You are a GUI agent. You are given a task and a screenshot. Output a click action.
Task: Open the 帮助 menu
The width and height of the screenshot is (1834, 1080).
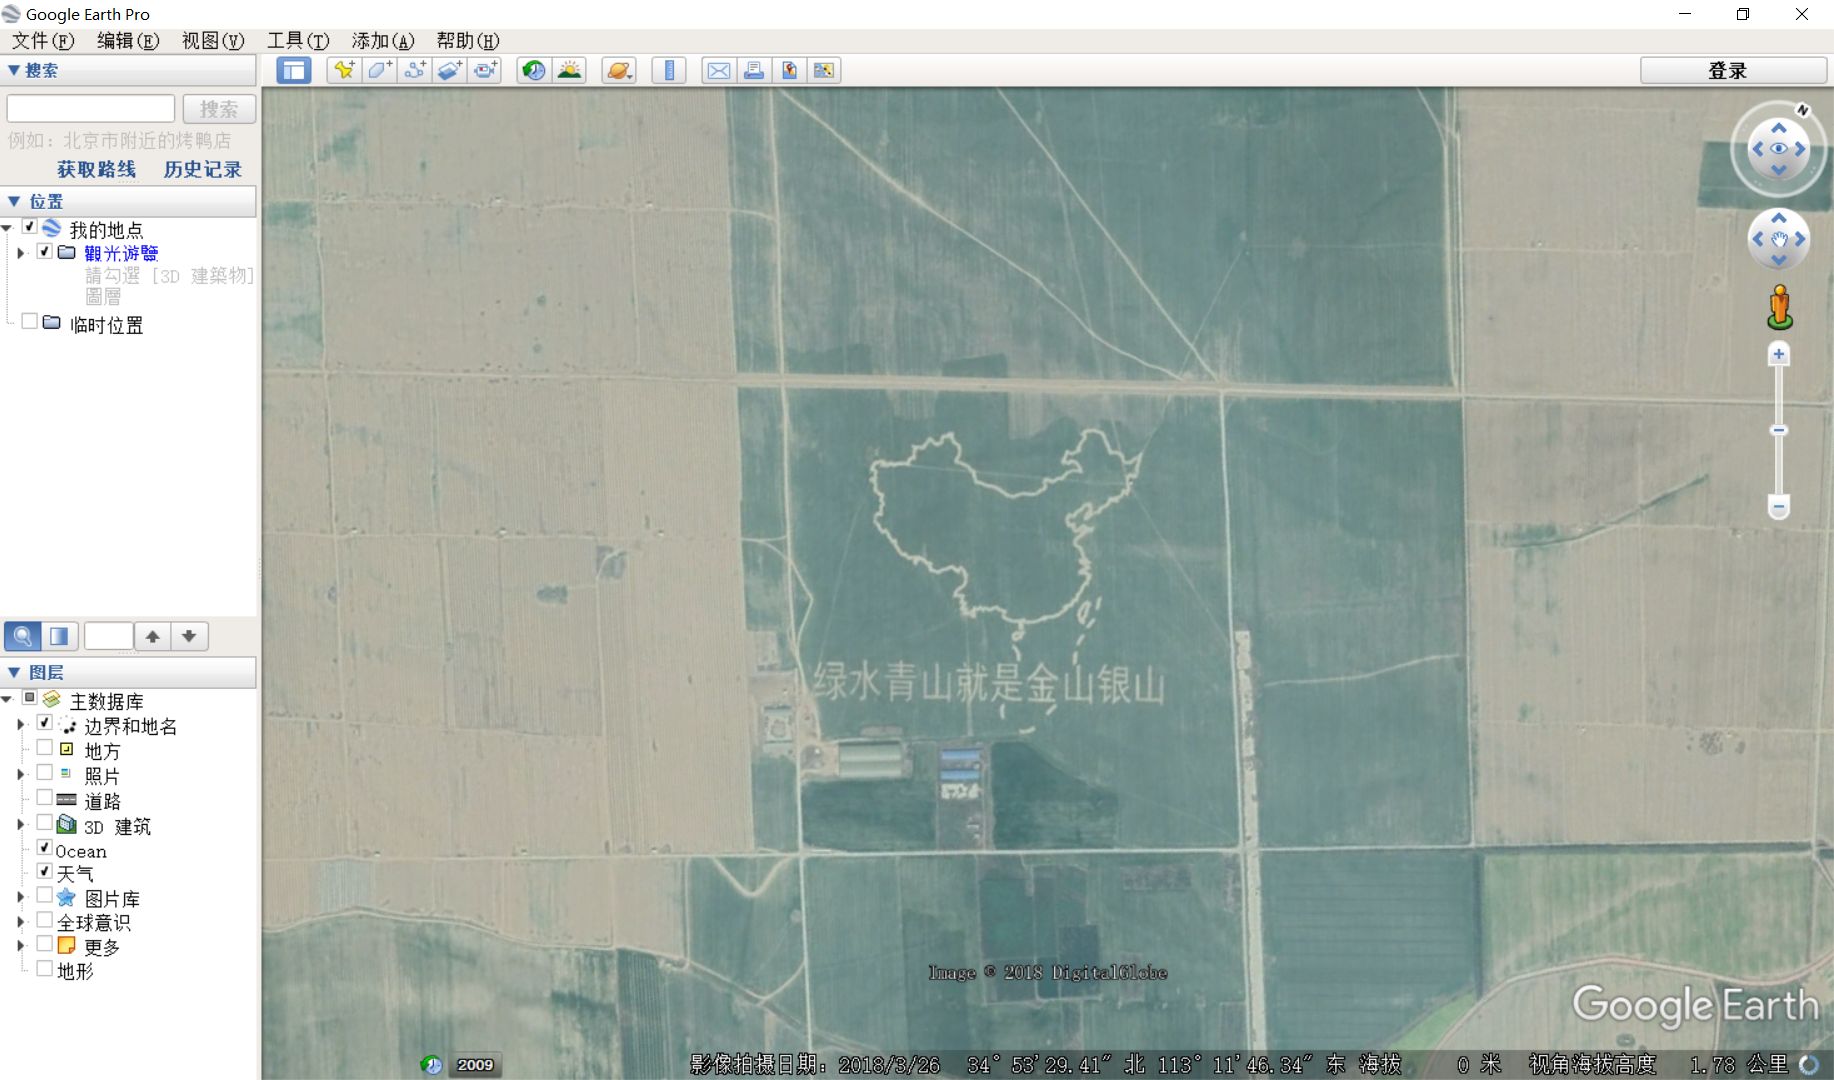467,40
